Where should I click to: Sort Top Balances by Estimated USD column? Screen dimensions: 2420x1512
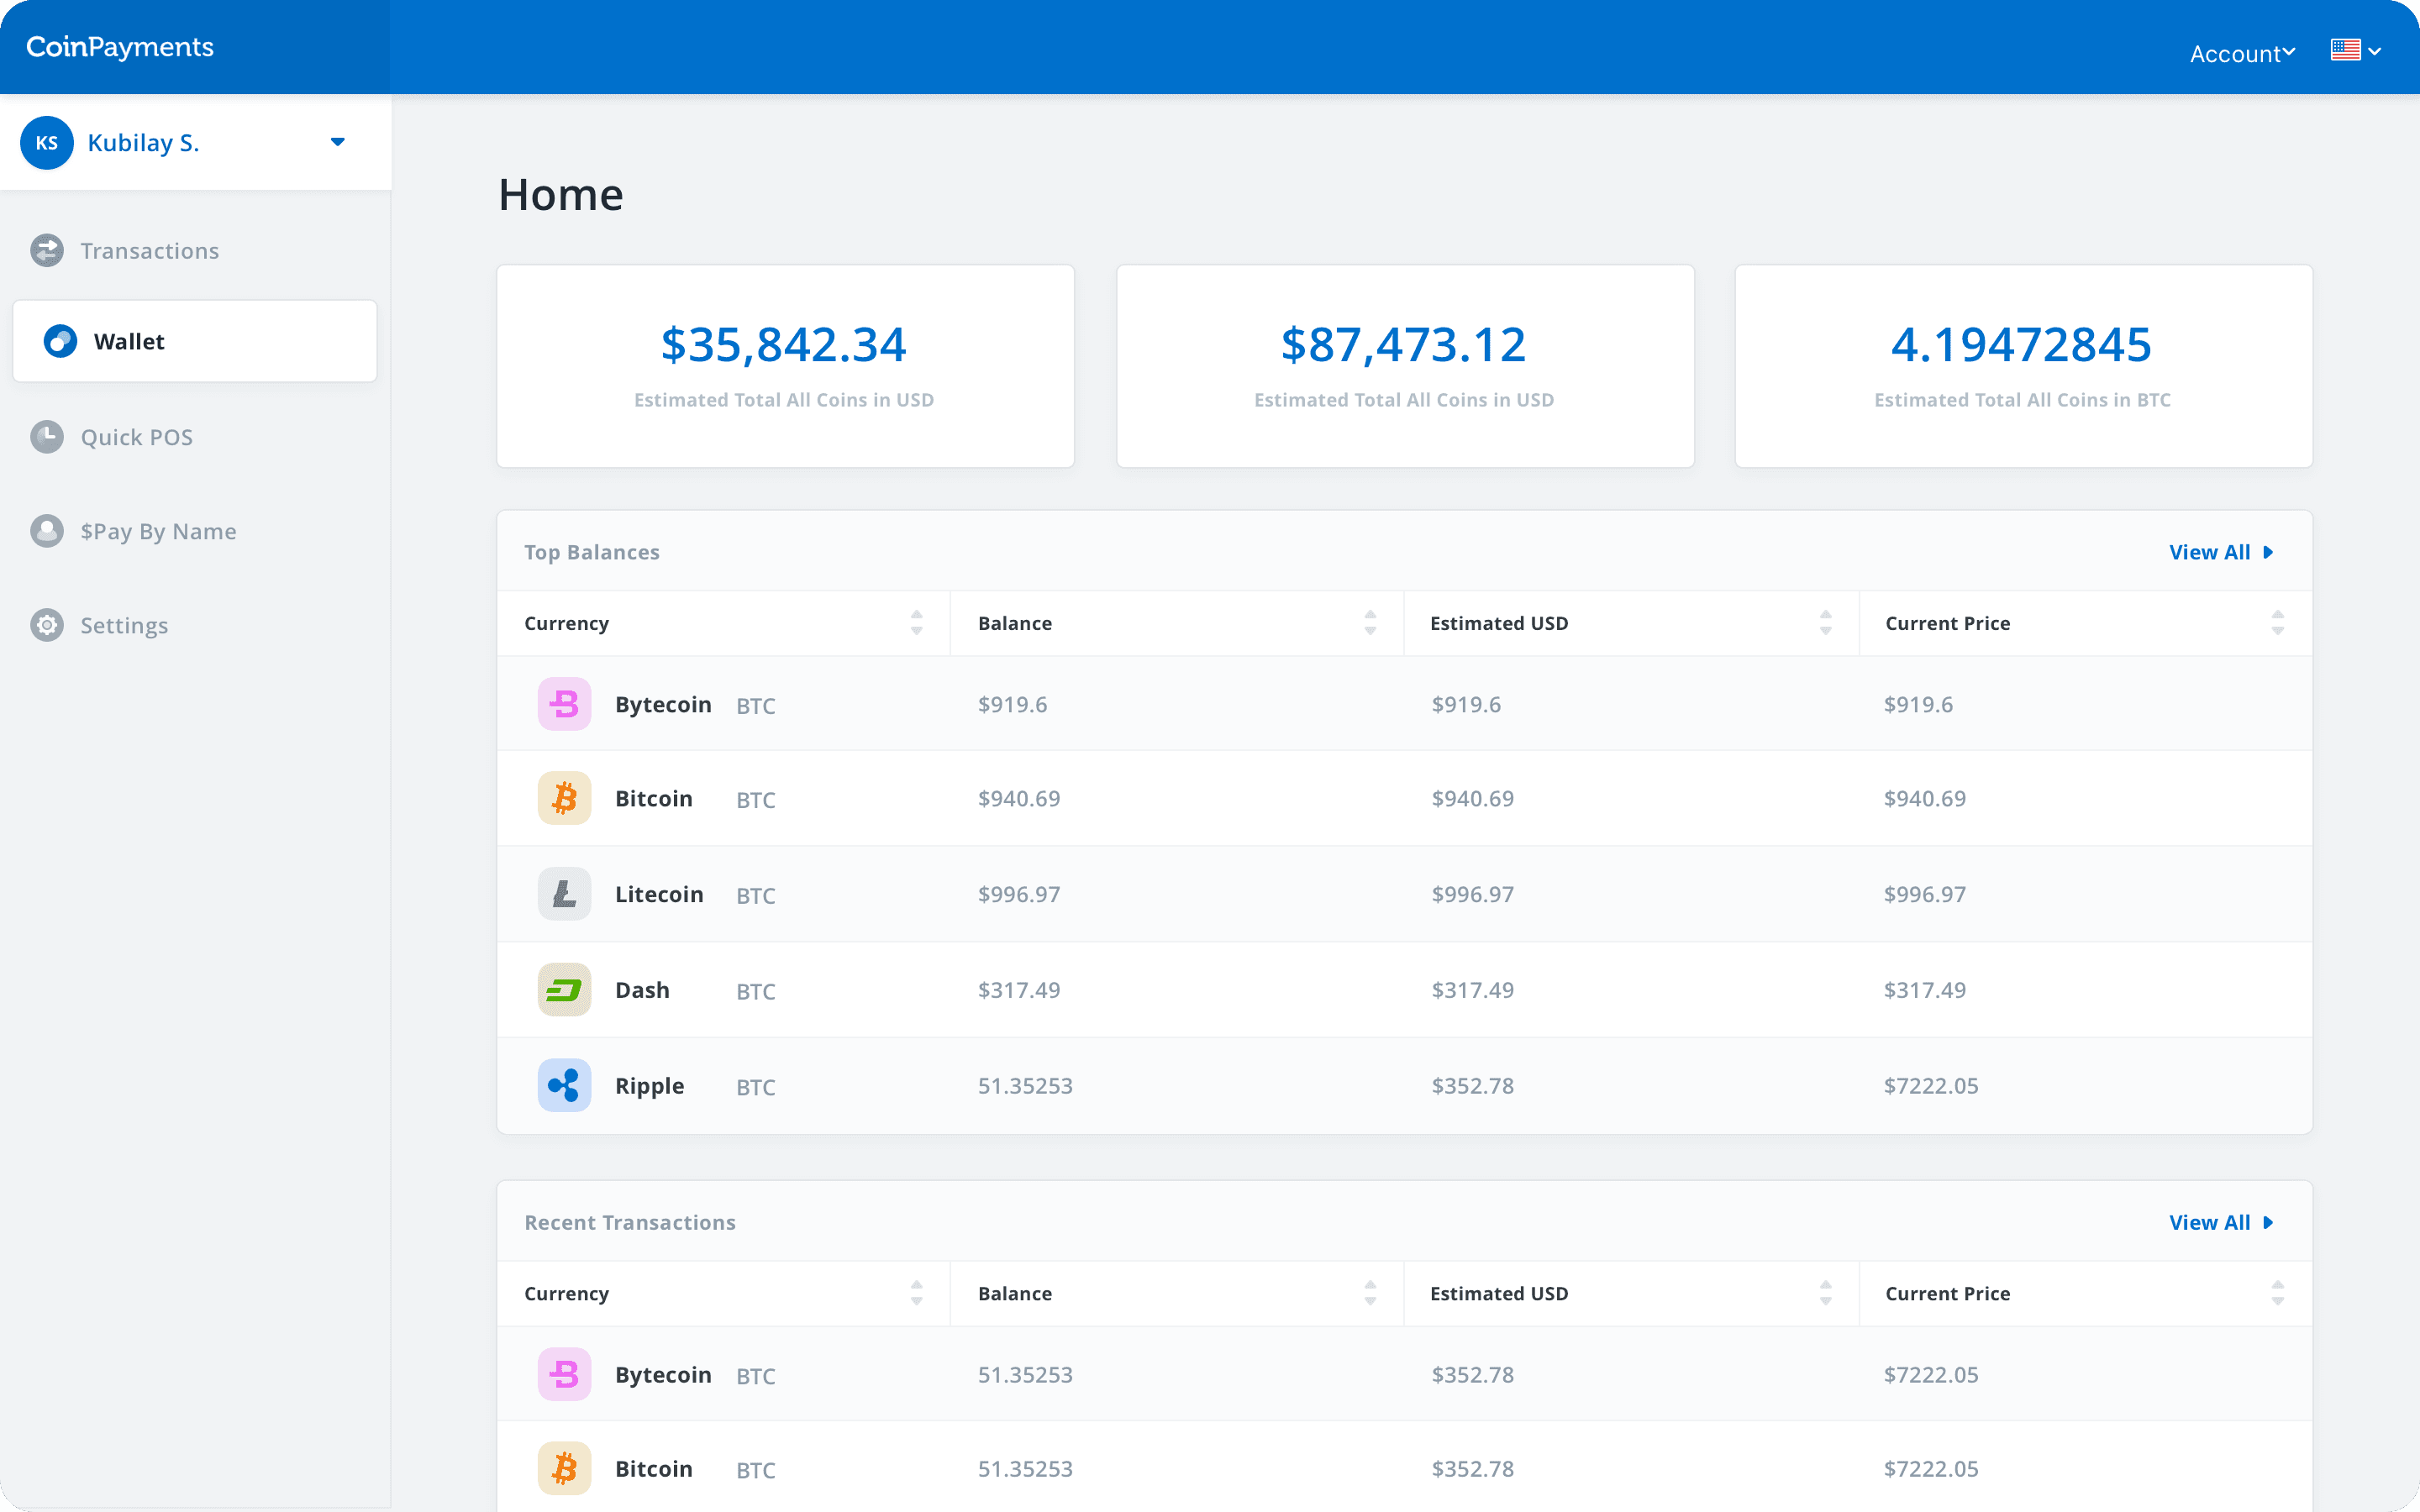click(1825, 623)
